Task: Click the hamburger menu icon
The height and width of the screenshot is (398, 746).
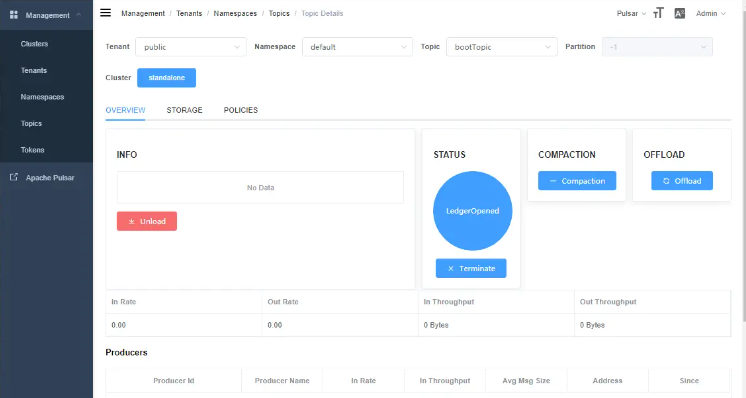Action: tap(106, 13)
